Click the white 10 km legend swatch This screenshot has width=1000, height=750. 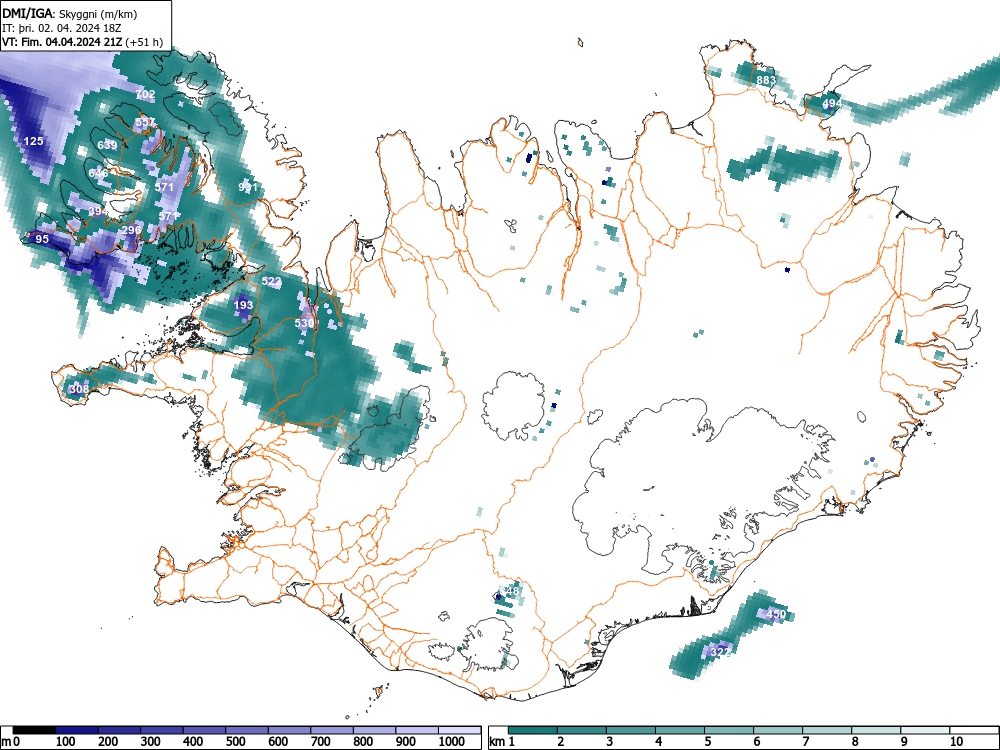[974, 730]
